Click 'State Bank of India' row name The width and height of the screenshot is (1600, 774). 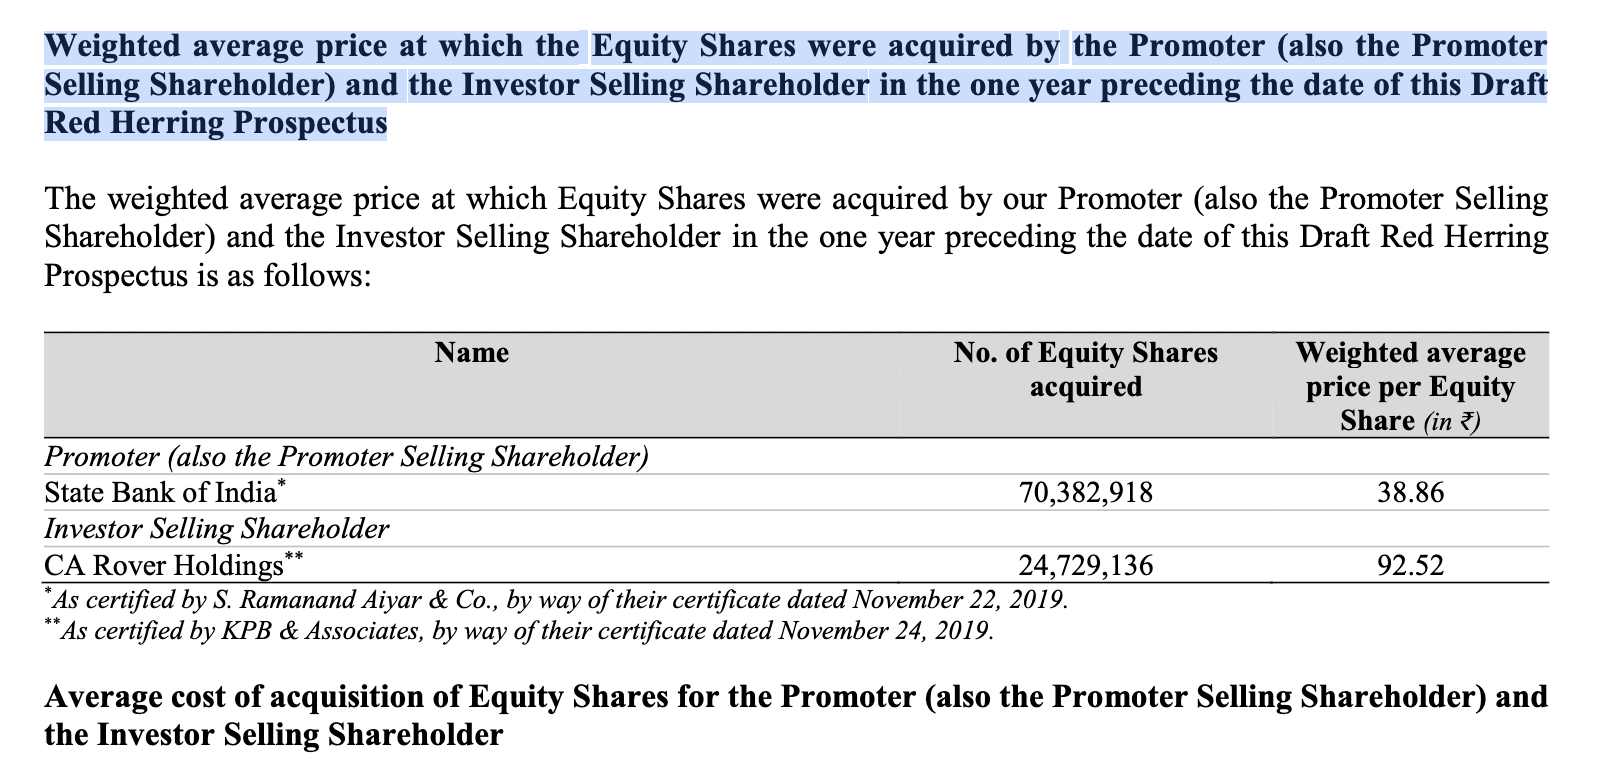pos(166,492)
